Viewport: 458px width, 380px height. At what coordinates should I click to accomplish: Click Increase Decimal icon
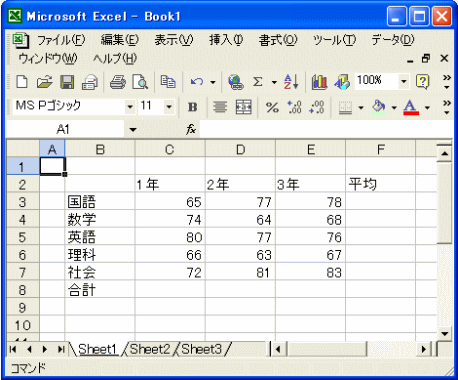pos(294,107)
